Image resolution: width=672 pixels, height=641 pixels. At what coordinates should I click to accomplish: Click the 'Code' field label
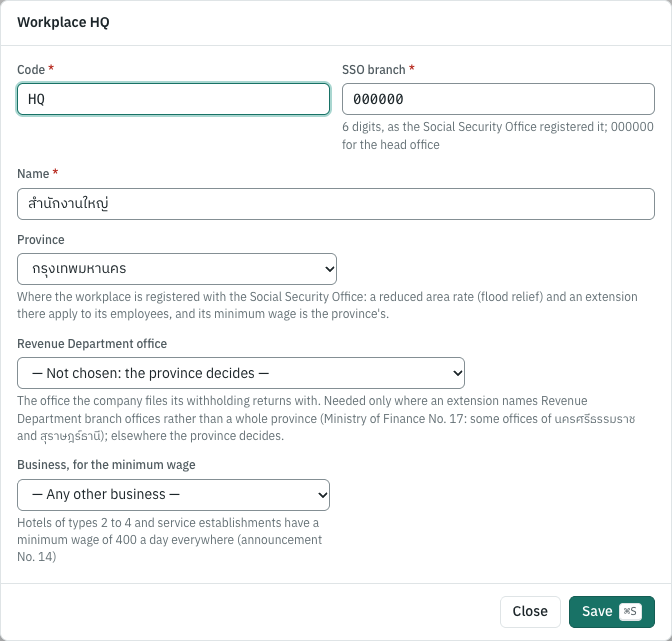pyautogui.click(x=31, y=69)
